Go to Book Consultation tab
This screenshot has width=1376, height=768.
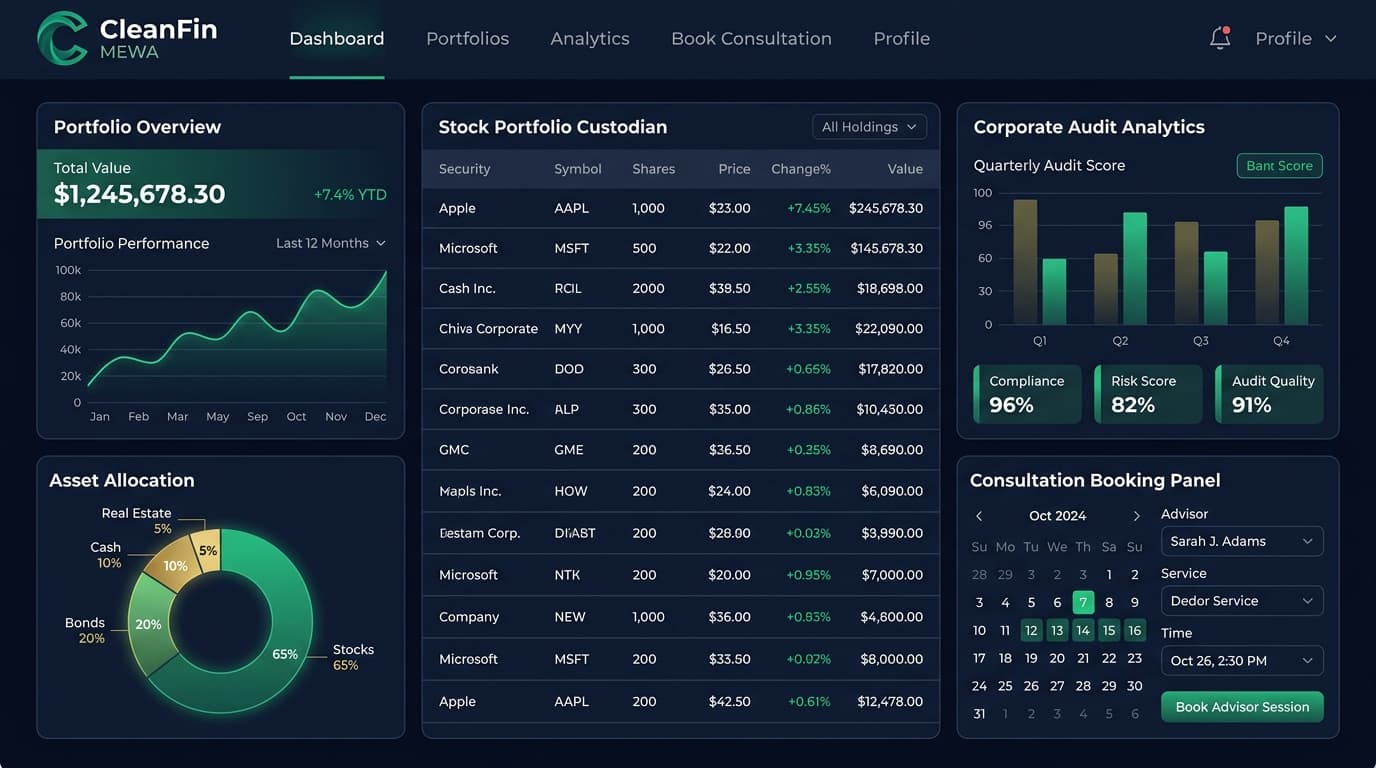click(x=751, y=39)
